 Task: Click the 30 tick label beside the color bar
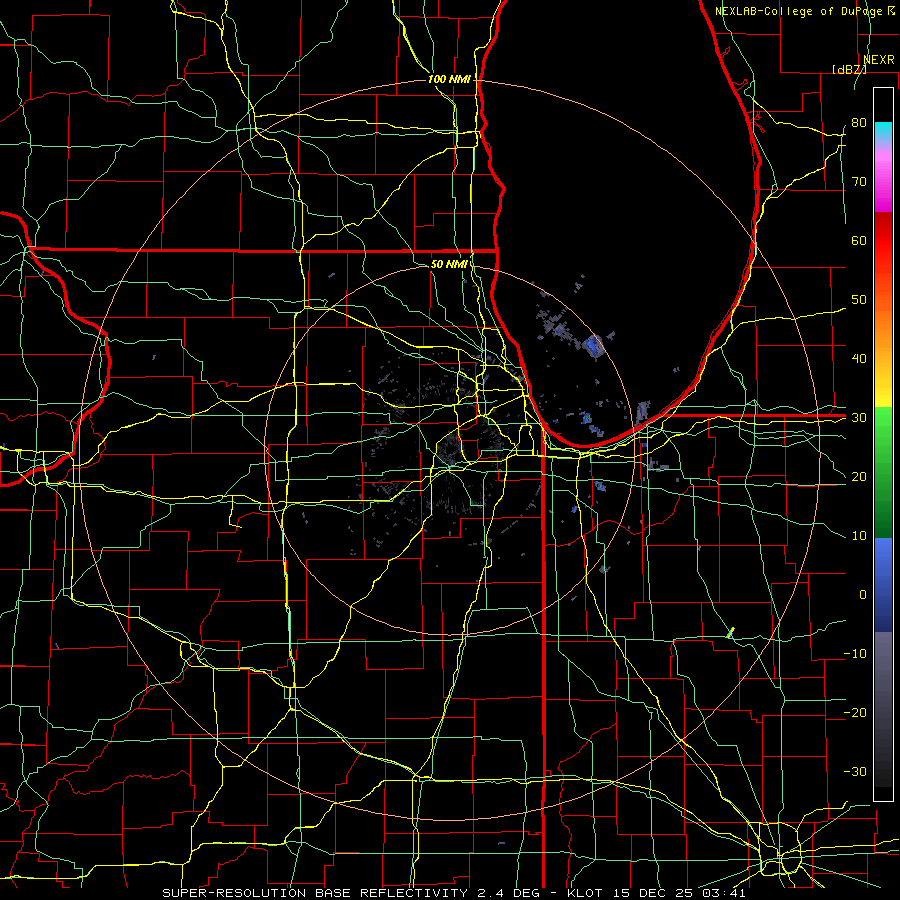pos(859,417)
